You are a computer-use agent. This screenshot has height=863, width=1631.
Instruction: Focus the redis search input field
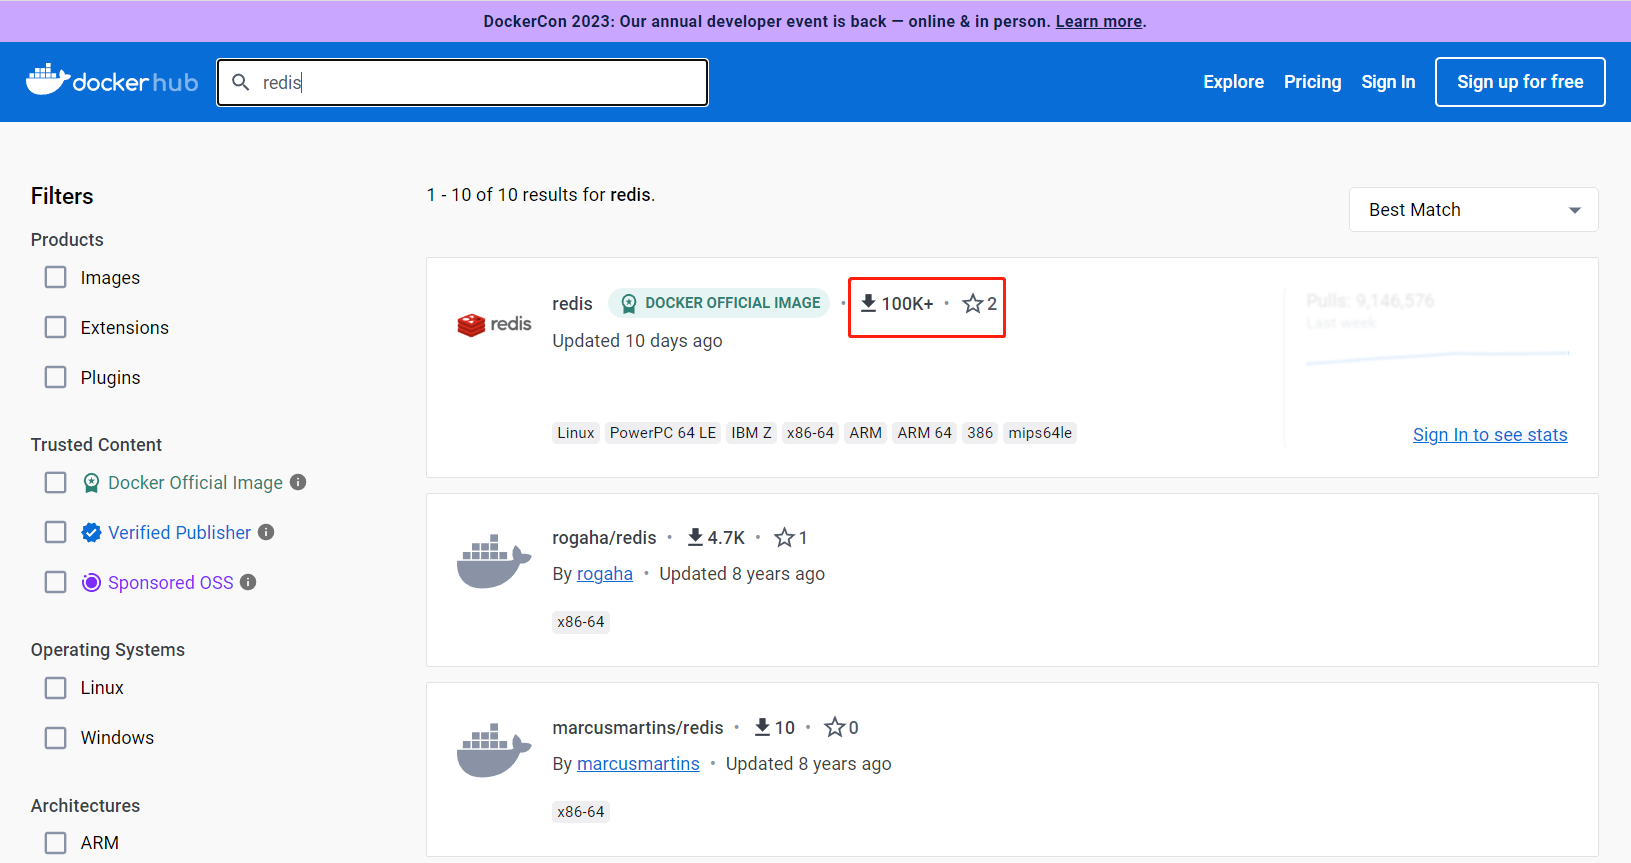point(462,82)
